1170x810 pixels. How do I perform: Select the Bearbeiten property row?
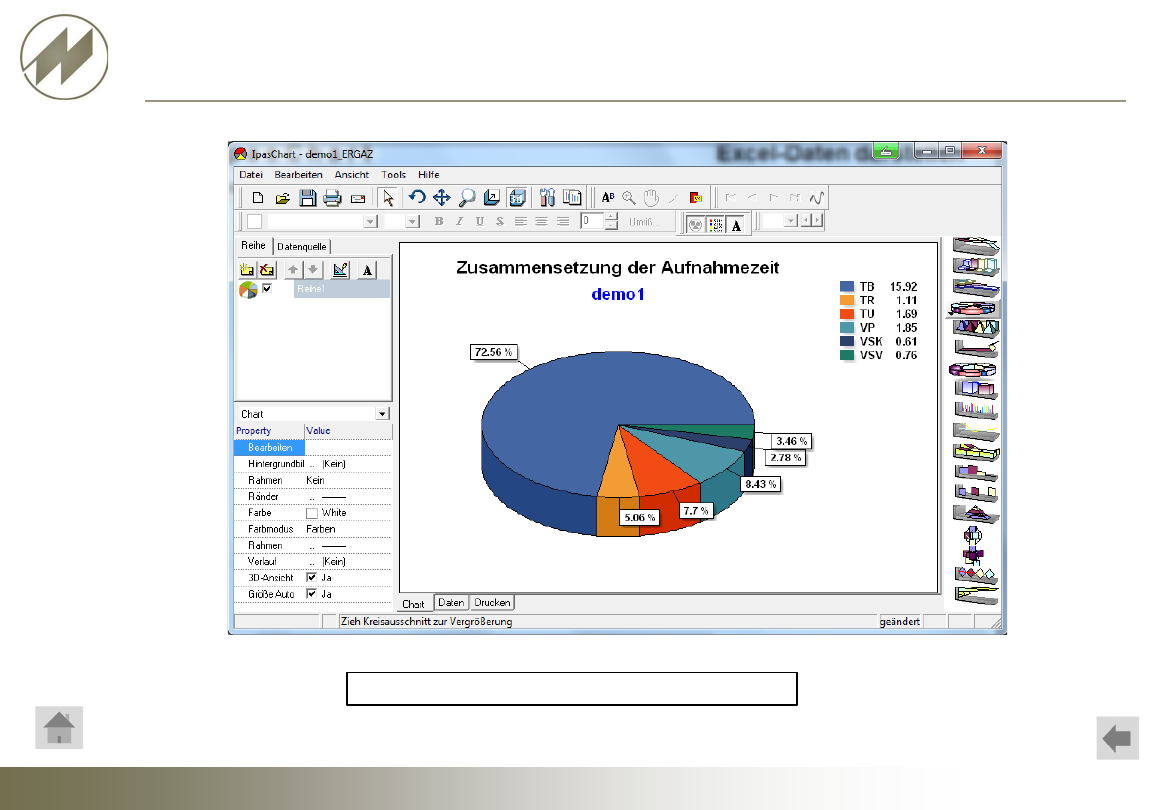[x=312, y=448]
